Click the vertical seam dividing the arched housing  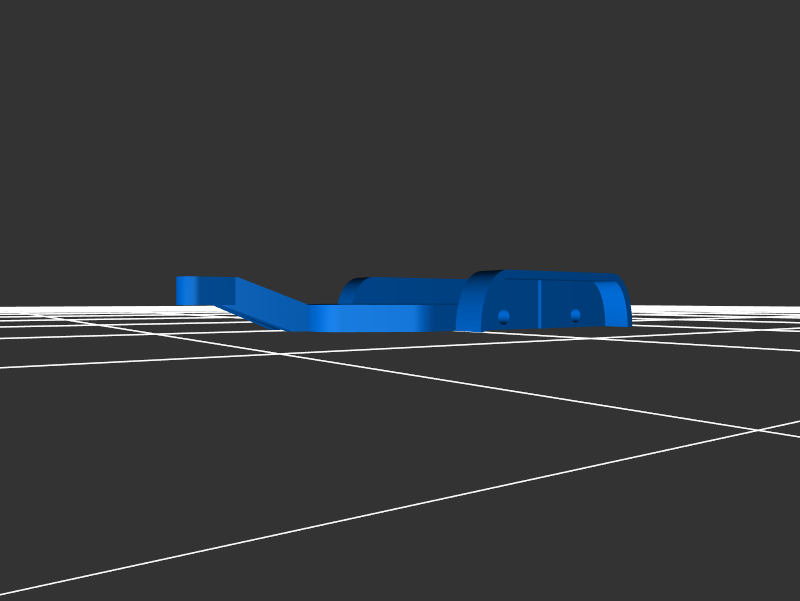click(540, 304)
